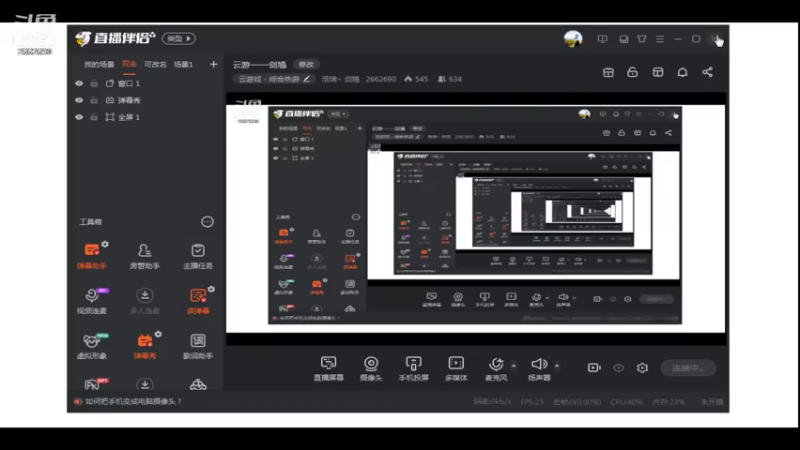This screenshot has width=800, height=450.
Task: Add 直播屏幕 screen capture source
Action: pyautogui.click(x=329, y=368)
